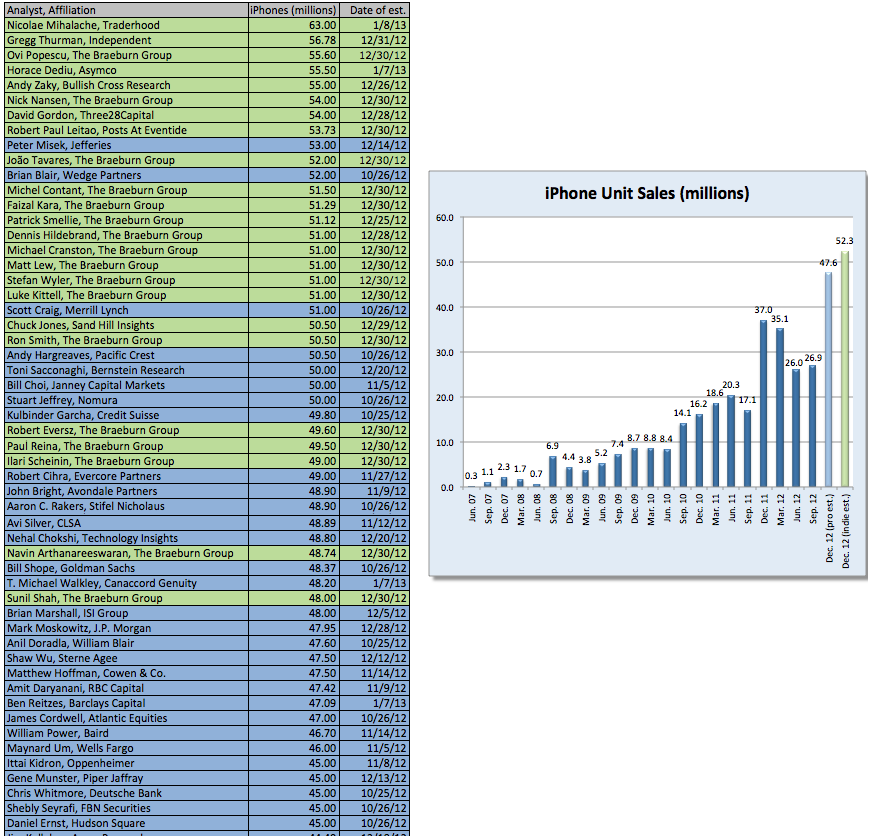
Task: Select David Gordon, Three28Capital cell
Action: 126,115
